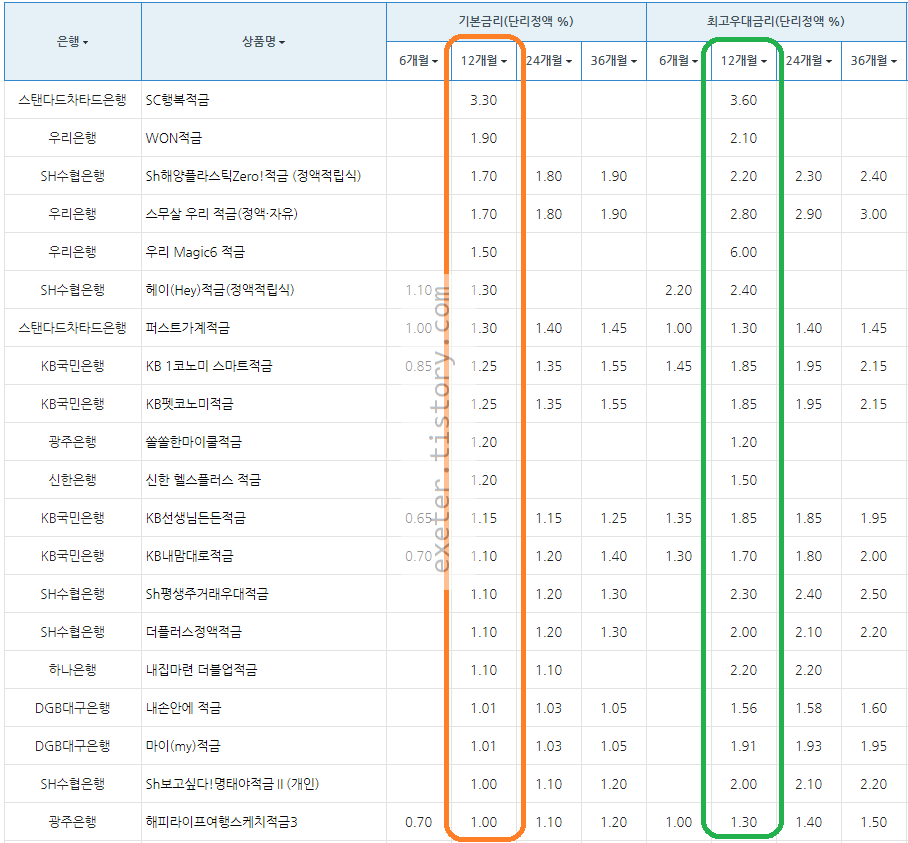Select KB선생님든든적금 product name
The width and height of the screenshot is (908, 843).
(196, 518)
